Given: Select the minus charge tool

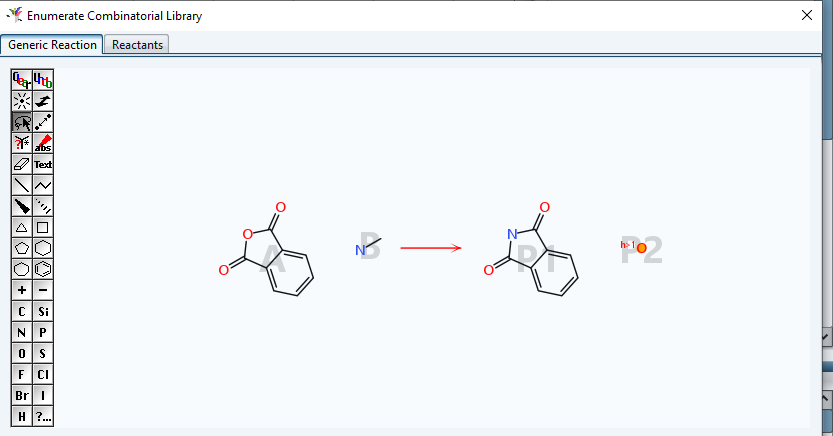Looking at the screenshot, I should (x=43, y=290).
